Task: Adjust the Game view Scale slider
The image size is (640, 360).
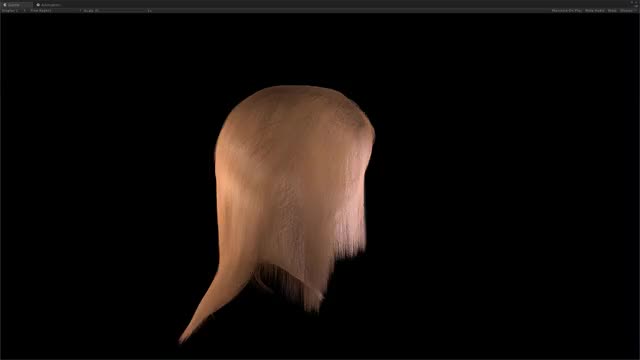Action: coord(123,11)
